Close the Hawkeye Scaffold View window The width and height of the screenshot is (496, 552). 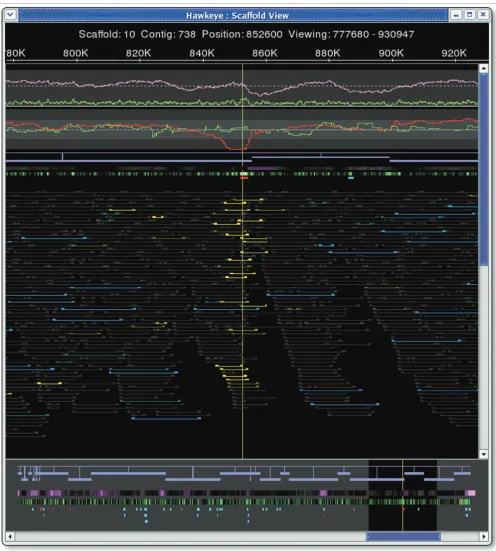[x=483, y=15]
